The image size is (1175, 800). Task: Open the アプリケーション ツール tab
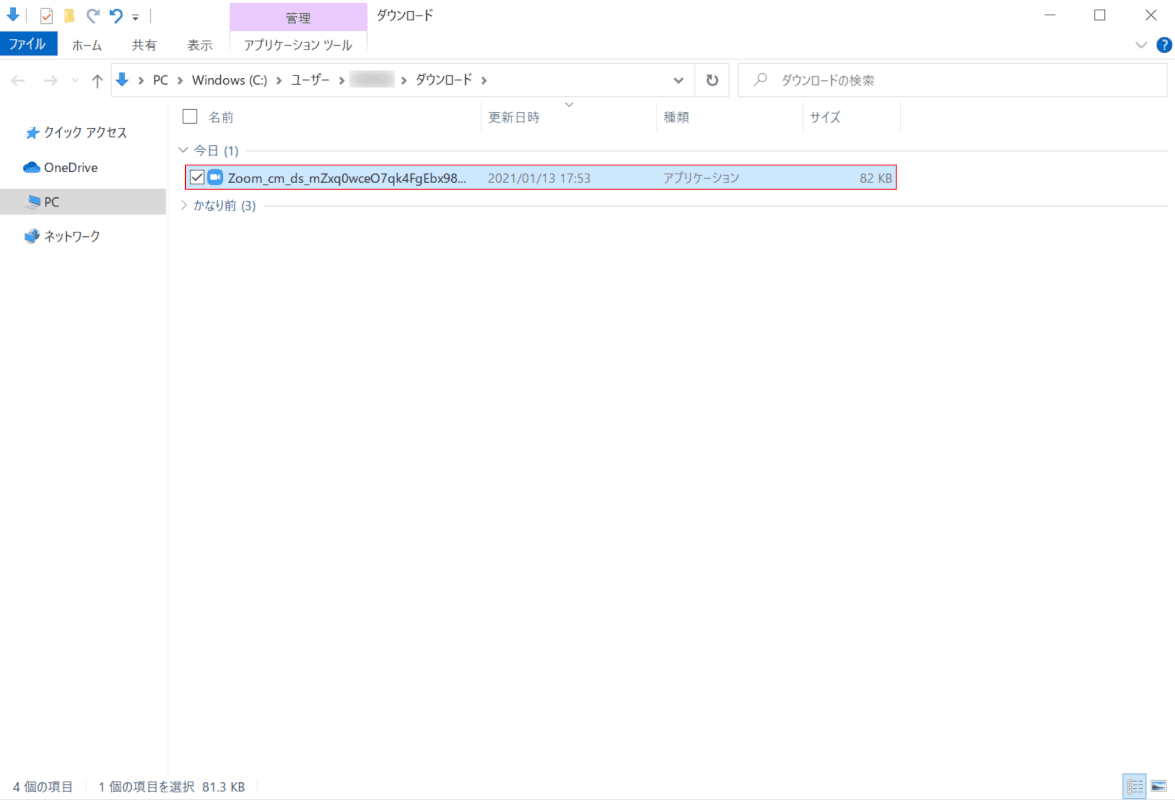(x=297, y=45)
